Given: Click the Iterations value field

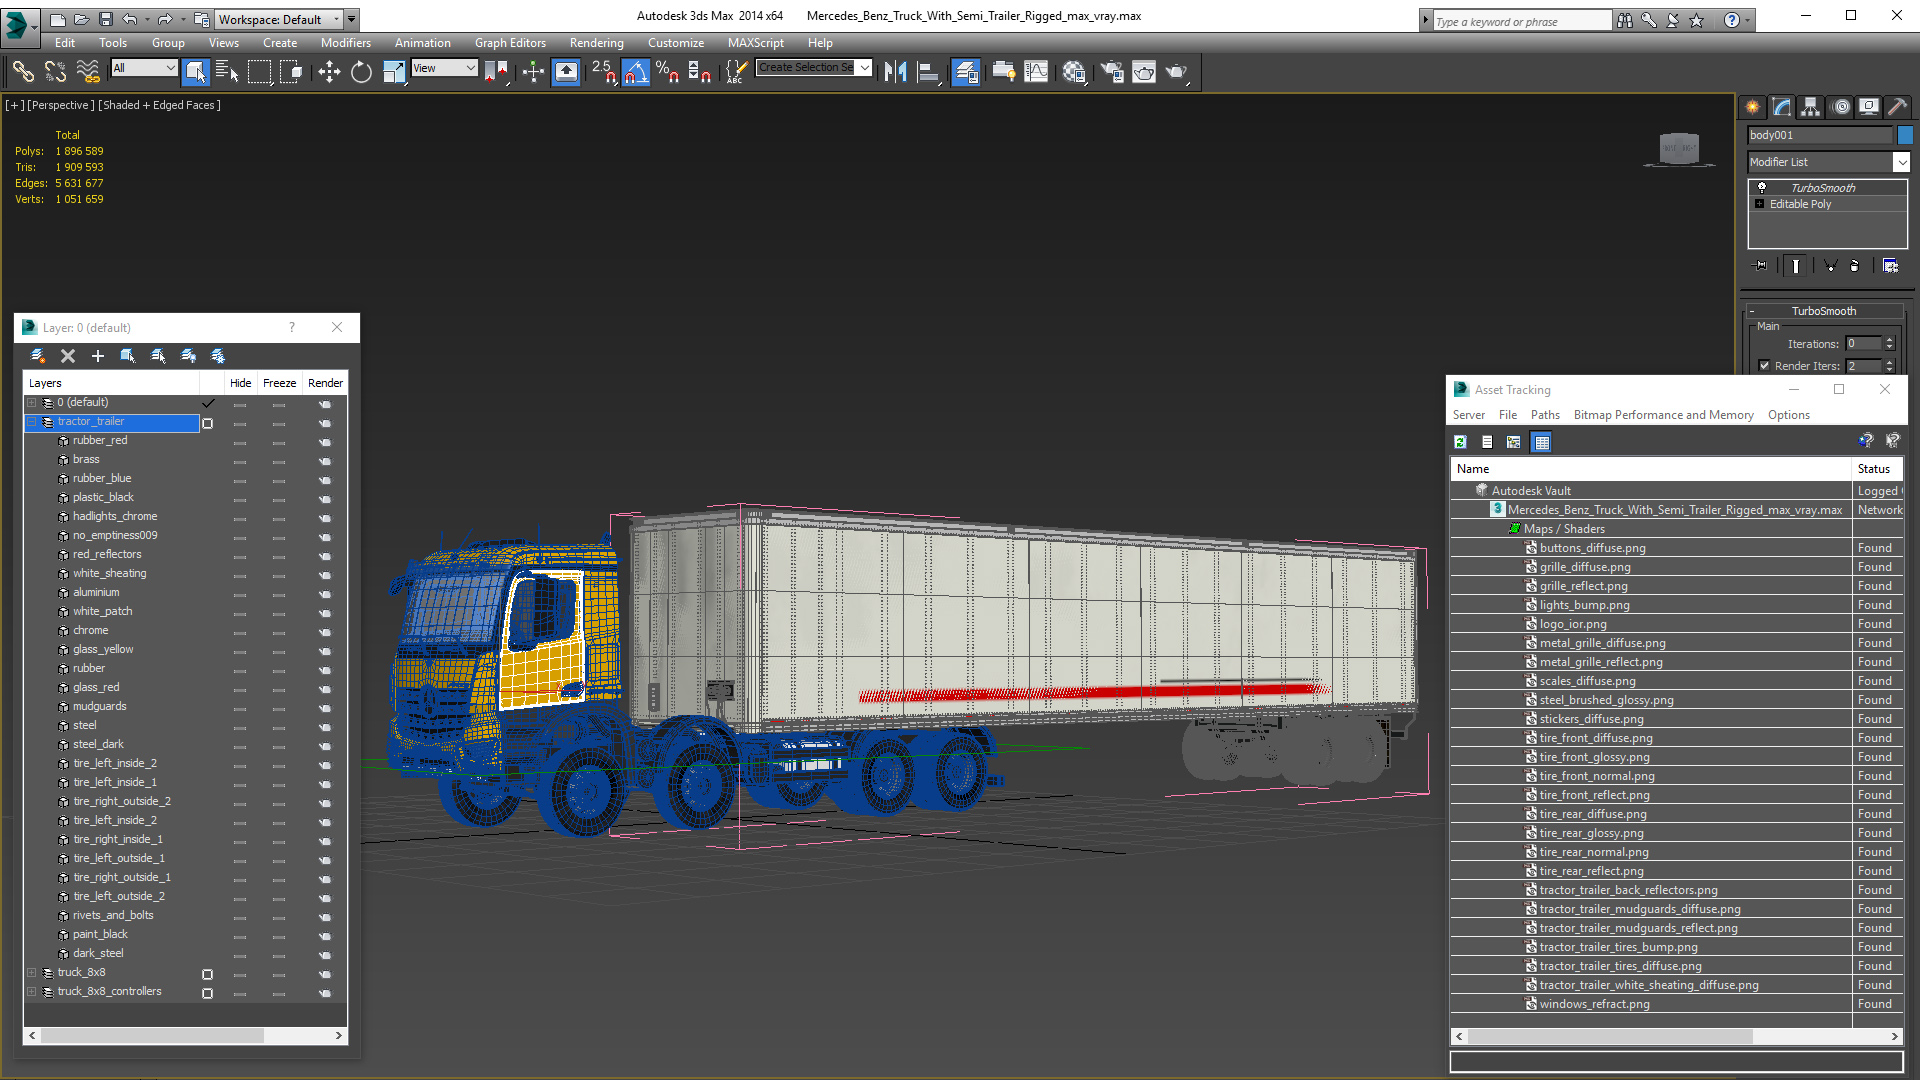Looking at the screenshot, I should [1863, 344].
